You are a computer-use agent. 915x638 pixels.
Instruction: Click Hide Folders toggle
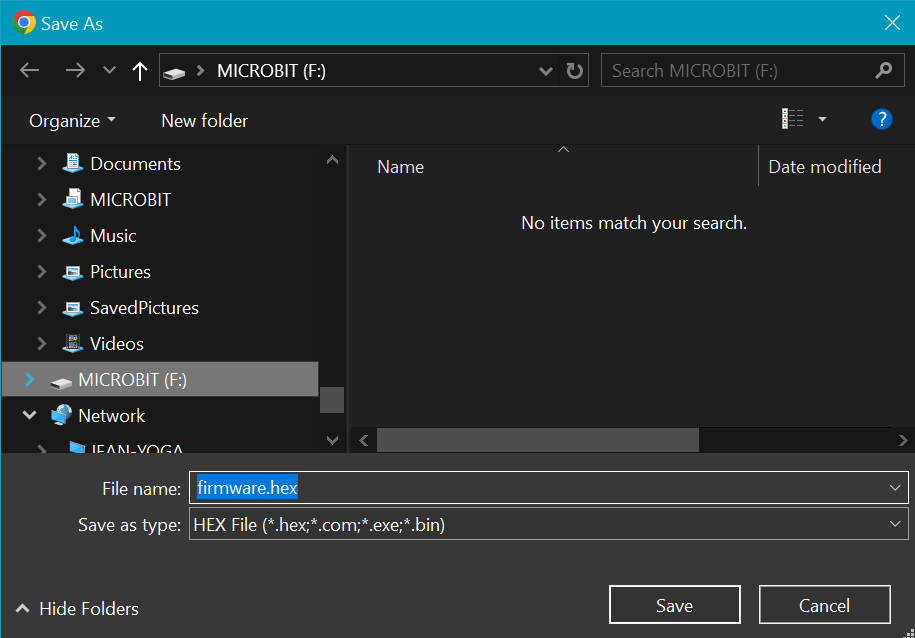tap(77, 609)
